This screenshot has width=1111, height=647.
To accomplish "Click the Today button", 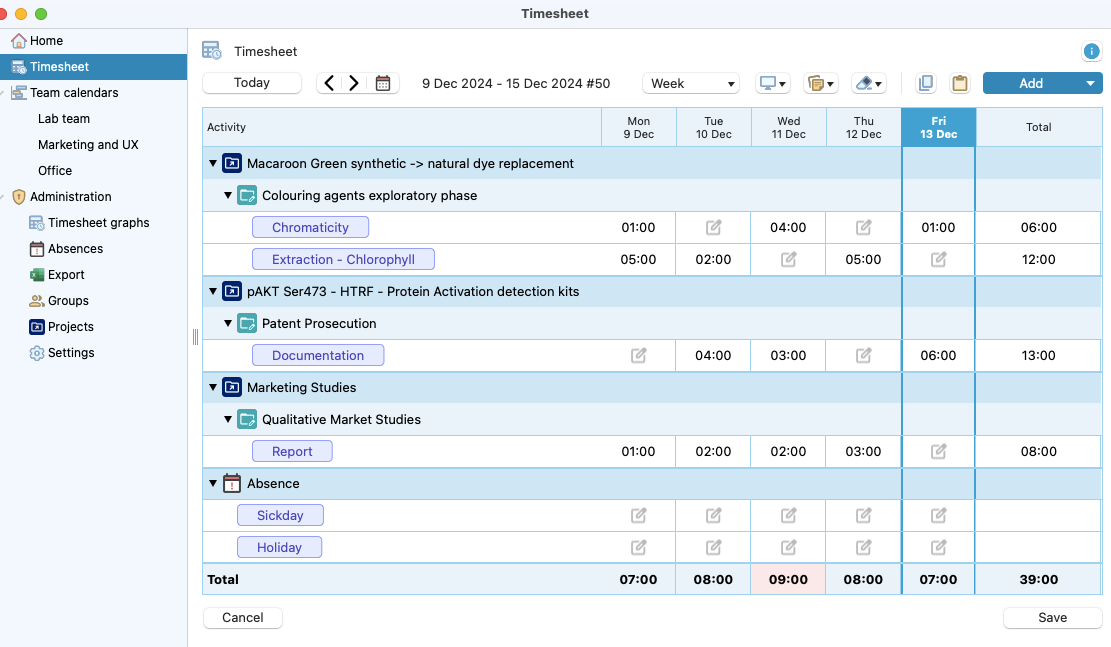I will pos(251,83).
